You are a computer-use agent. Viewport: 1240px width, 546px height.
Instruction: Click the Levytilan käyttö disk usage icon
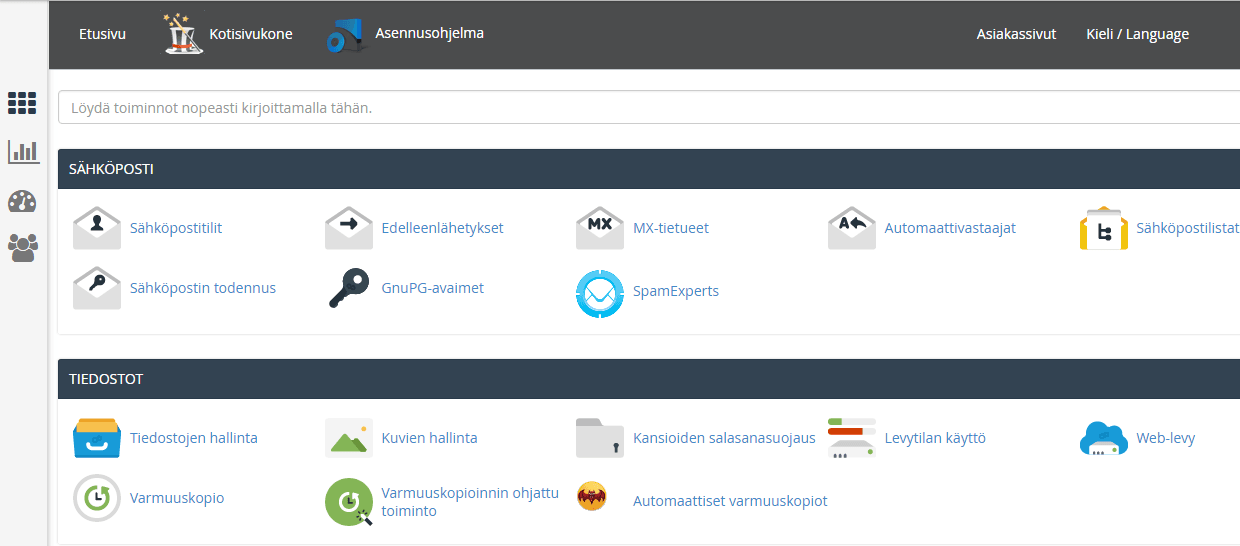(x=852, y=438)
